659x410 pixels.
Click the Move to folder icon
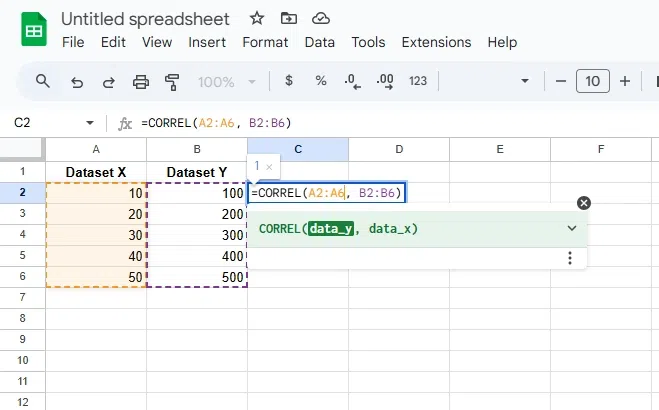pos(289,19)
